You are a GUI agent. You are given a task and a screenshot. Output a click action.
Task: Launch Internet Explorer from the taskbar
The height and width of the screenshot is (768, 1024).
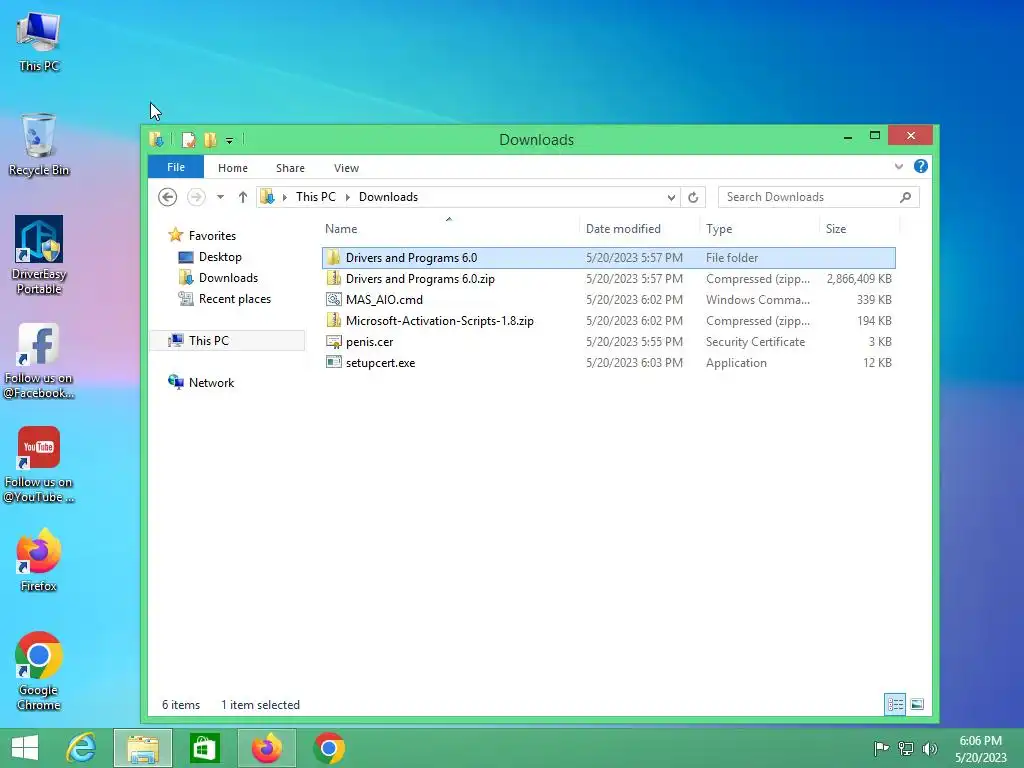point(81,748)
